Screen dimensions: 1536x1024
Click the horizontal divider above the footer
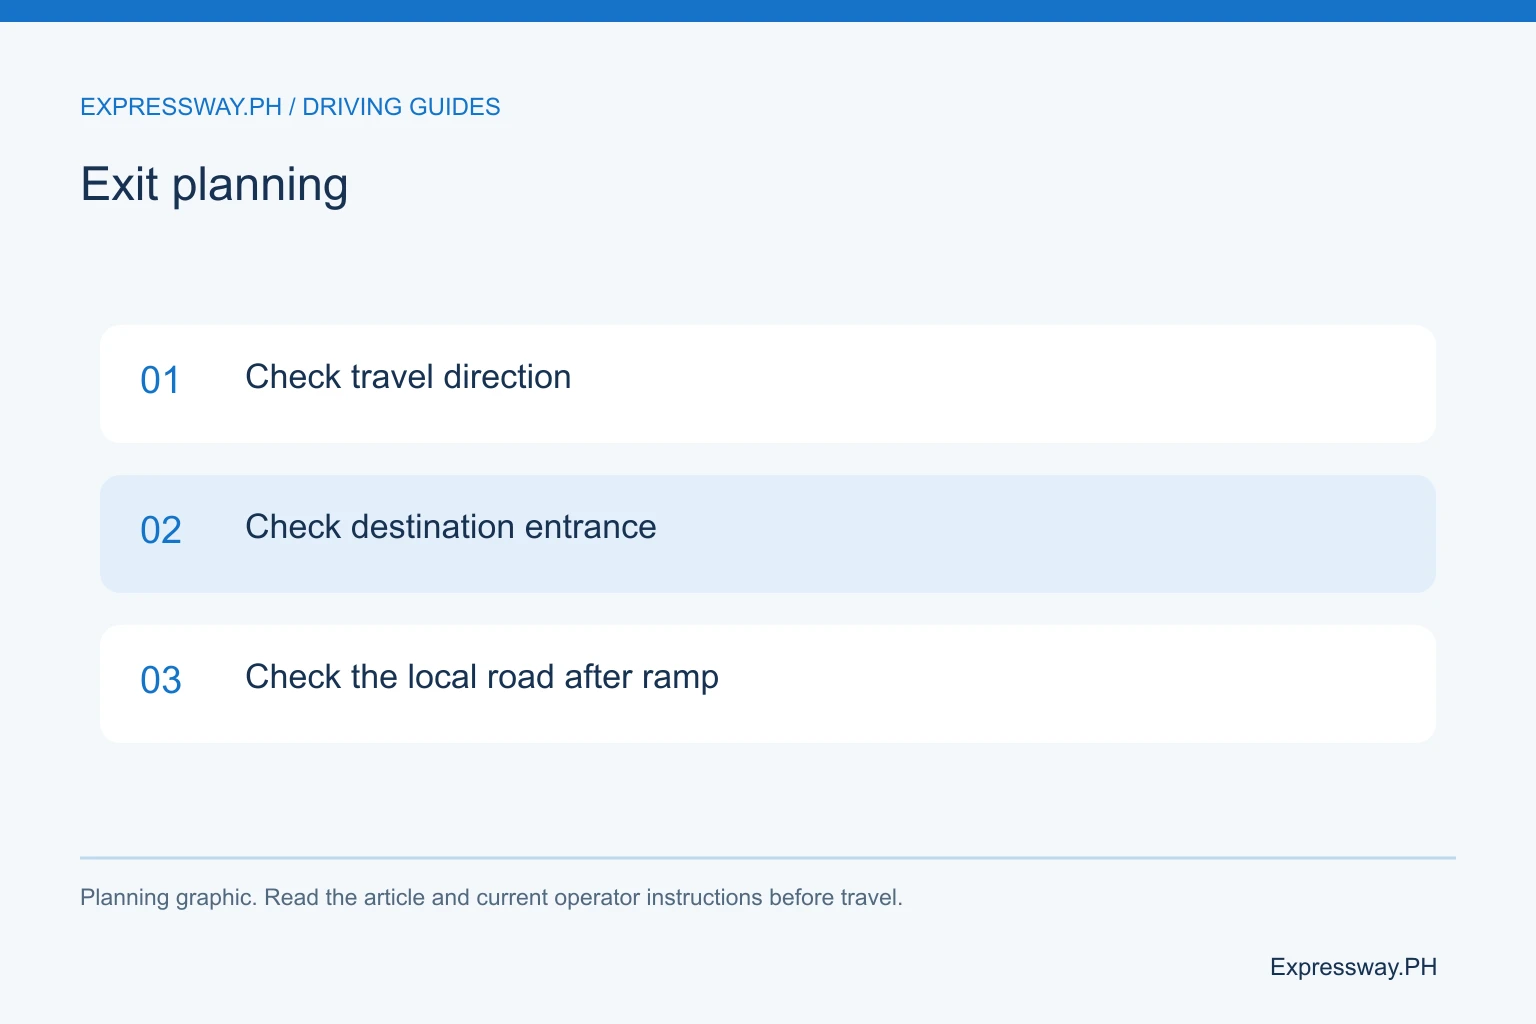pos(768,857)
